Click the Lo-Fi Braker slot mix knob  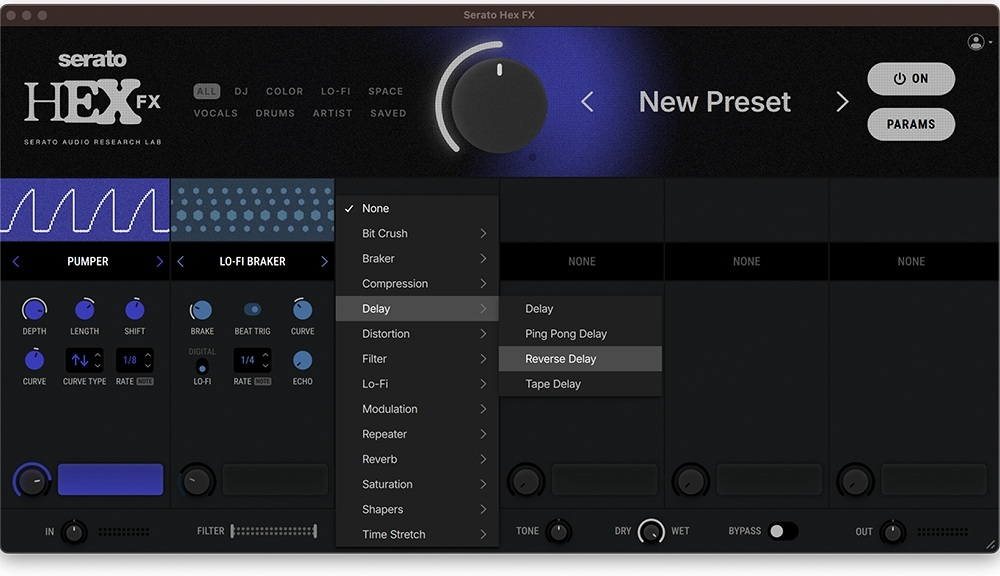pyautogui.click(x=196, y=480)
